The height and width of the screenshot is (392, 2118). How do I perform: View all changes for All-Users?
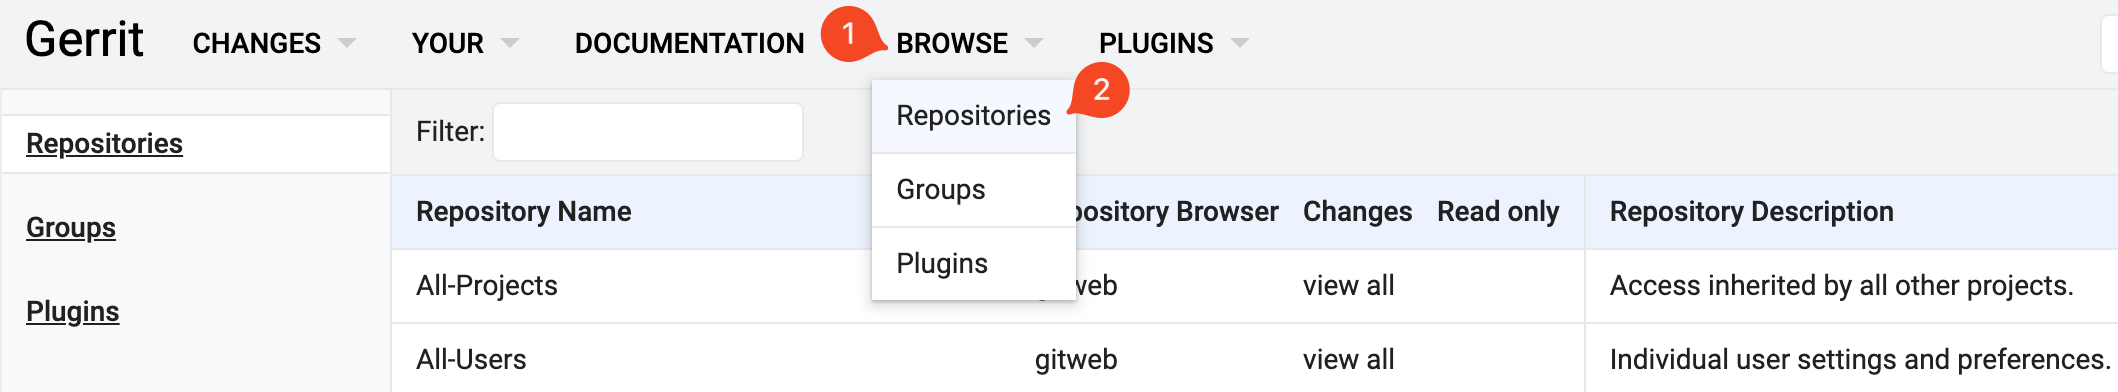[x=1348, y=360]
